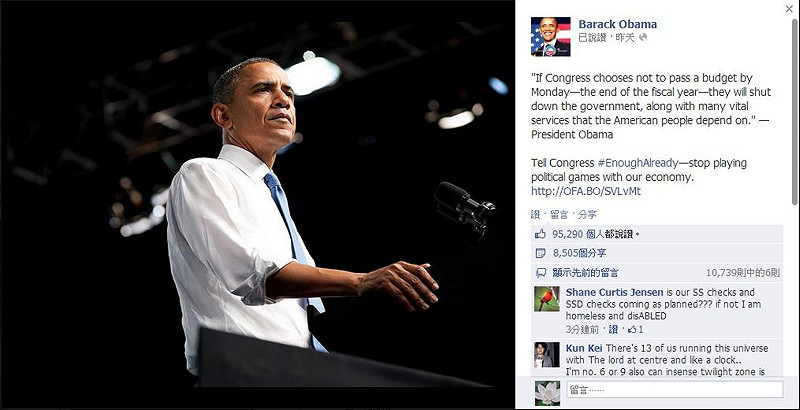Click the 留言 comment action link
This screenshot has height=410, width=800.
point(559,215)
